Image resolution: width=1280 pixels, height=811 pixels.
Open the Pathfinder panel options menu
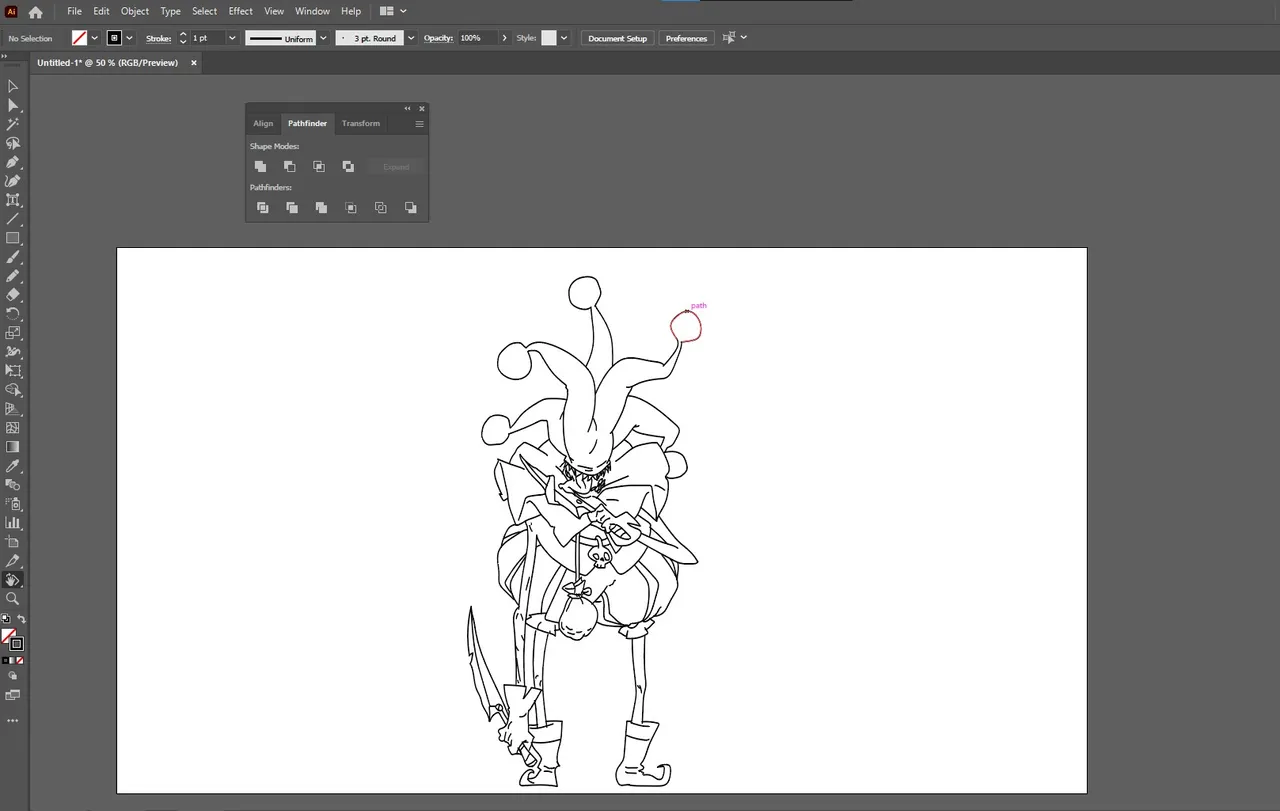tap(419, 124)
